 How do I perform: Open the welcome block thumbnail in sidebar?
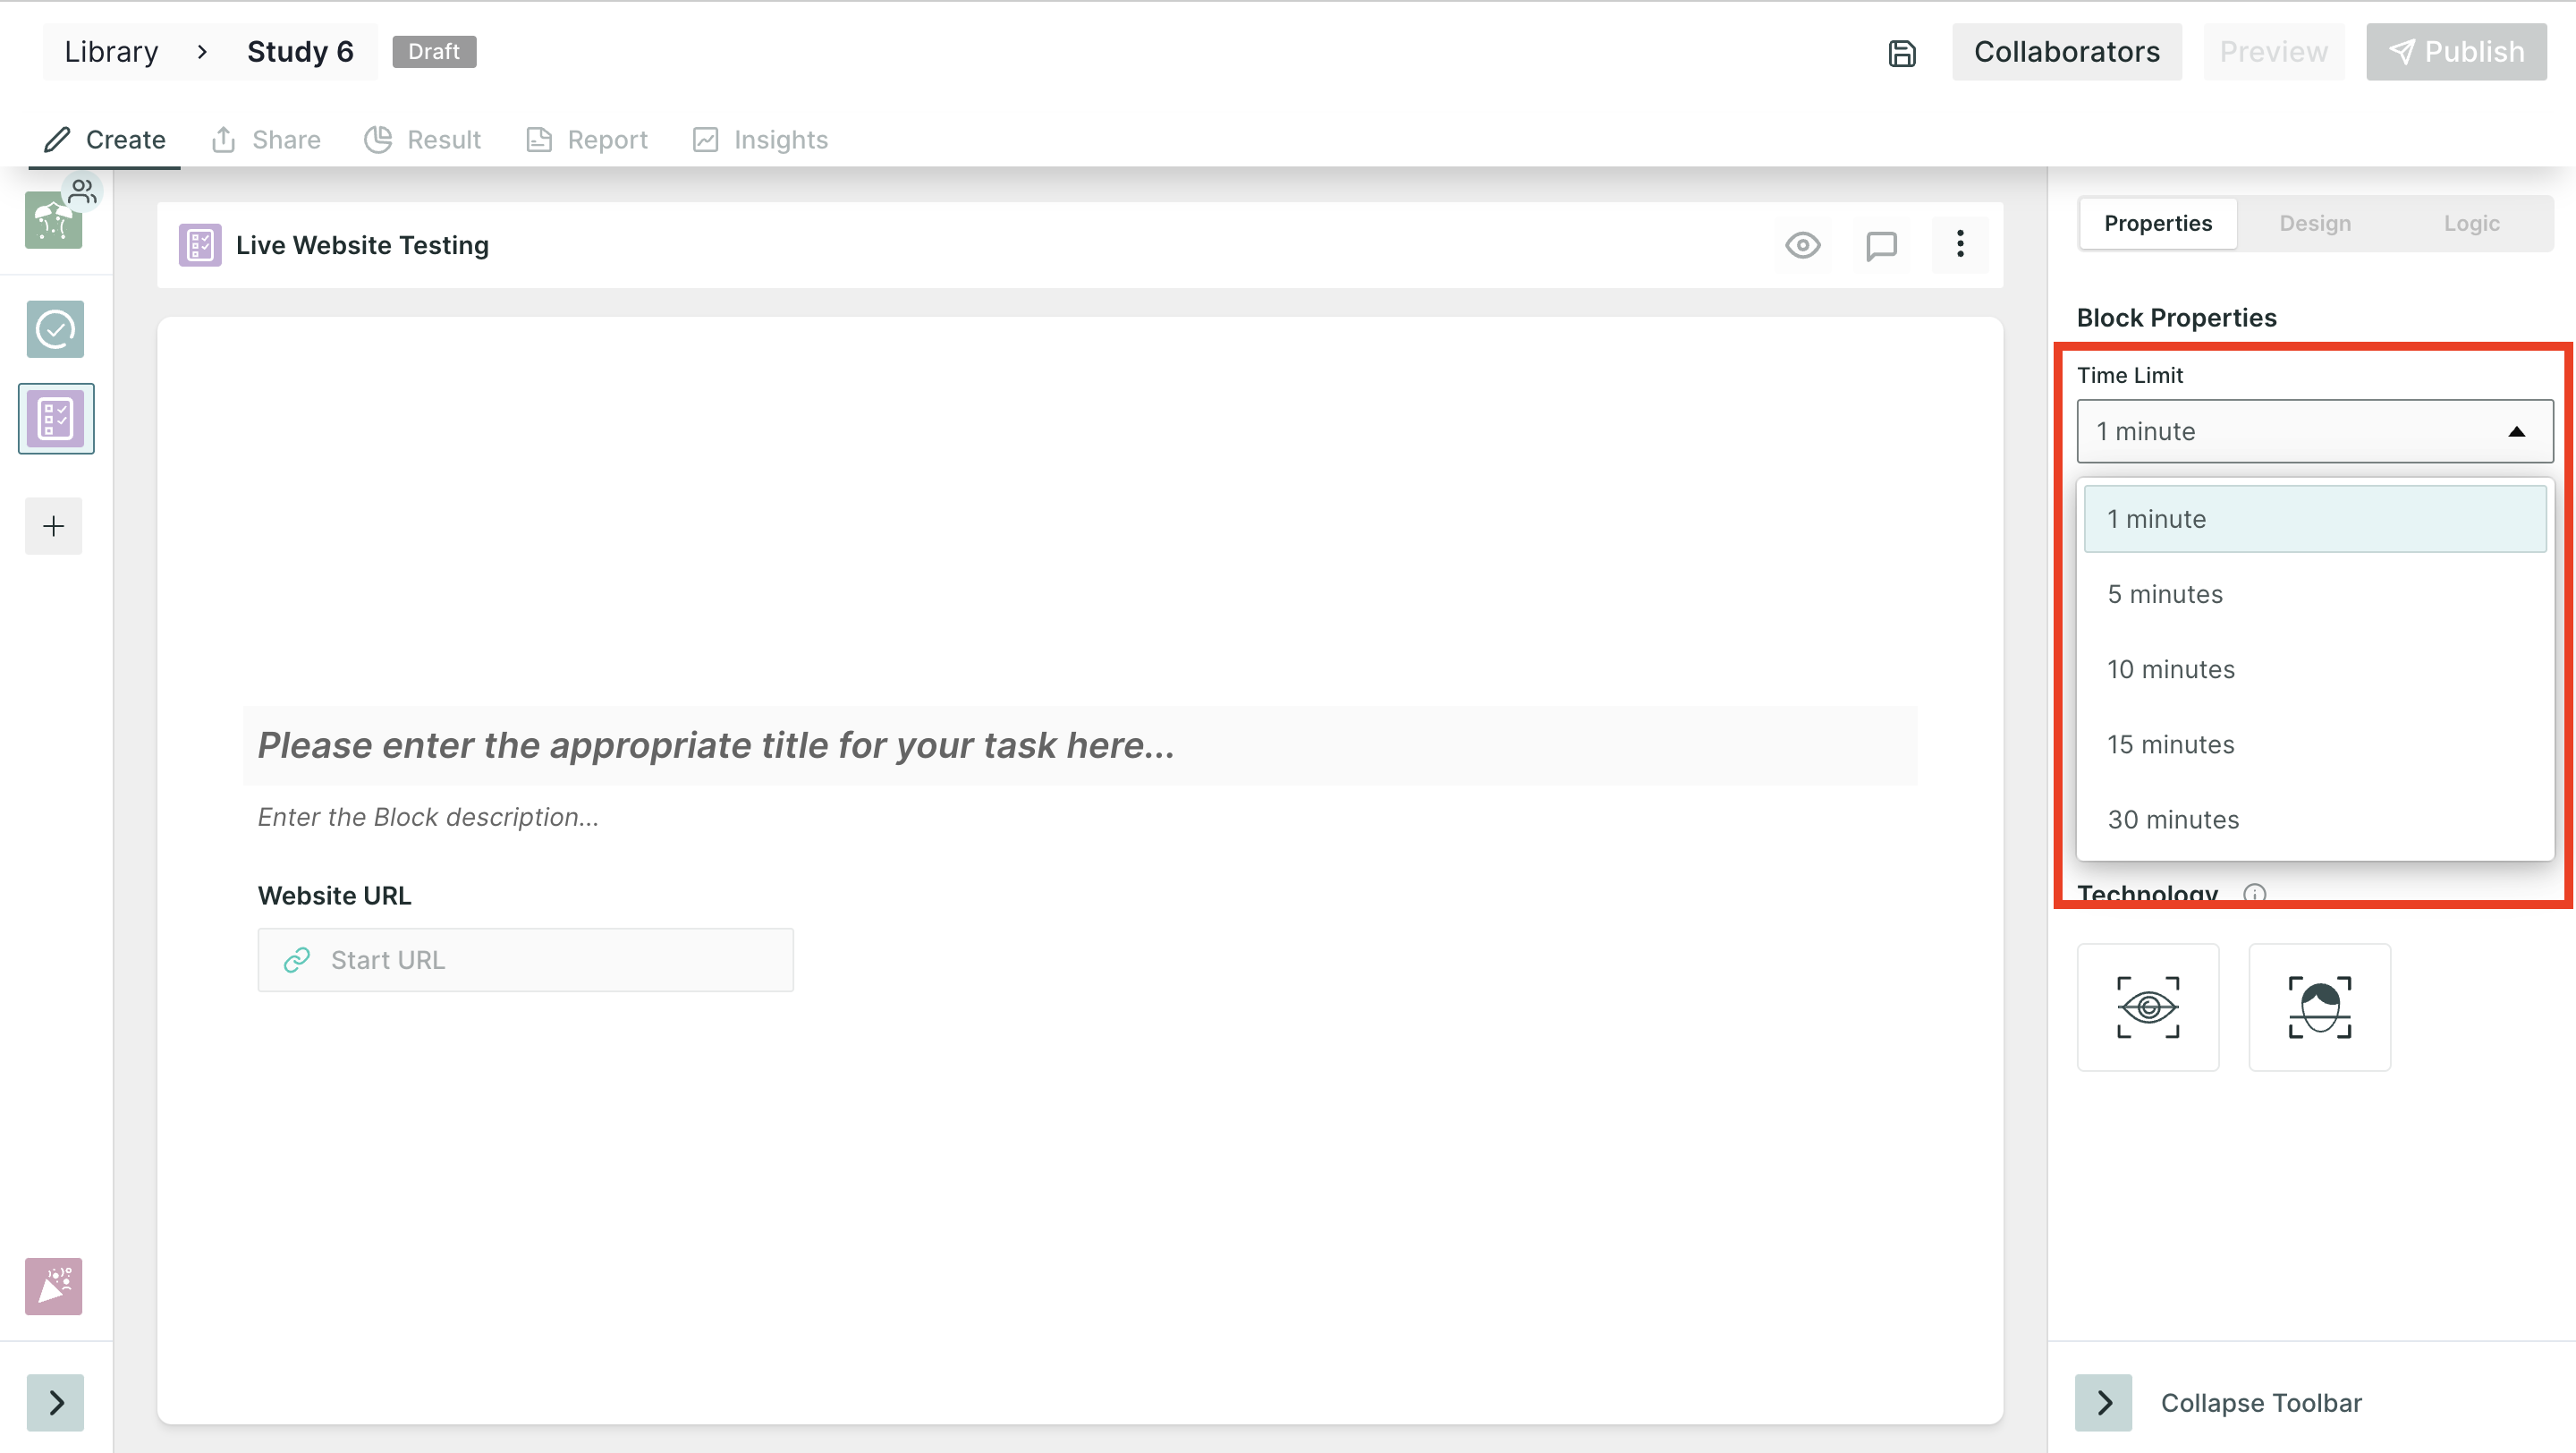(x=53, y=220)
